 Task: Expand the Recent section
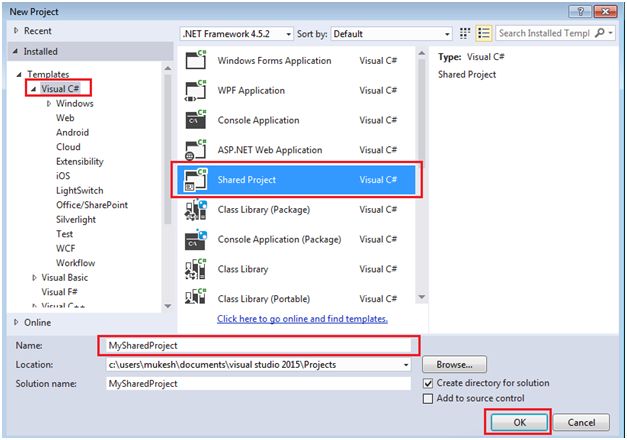16,30
